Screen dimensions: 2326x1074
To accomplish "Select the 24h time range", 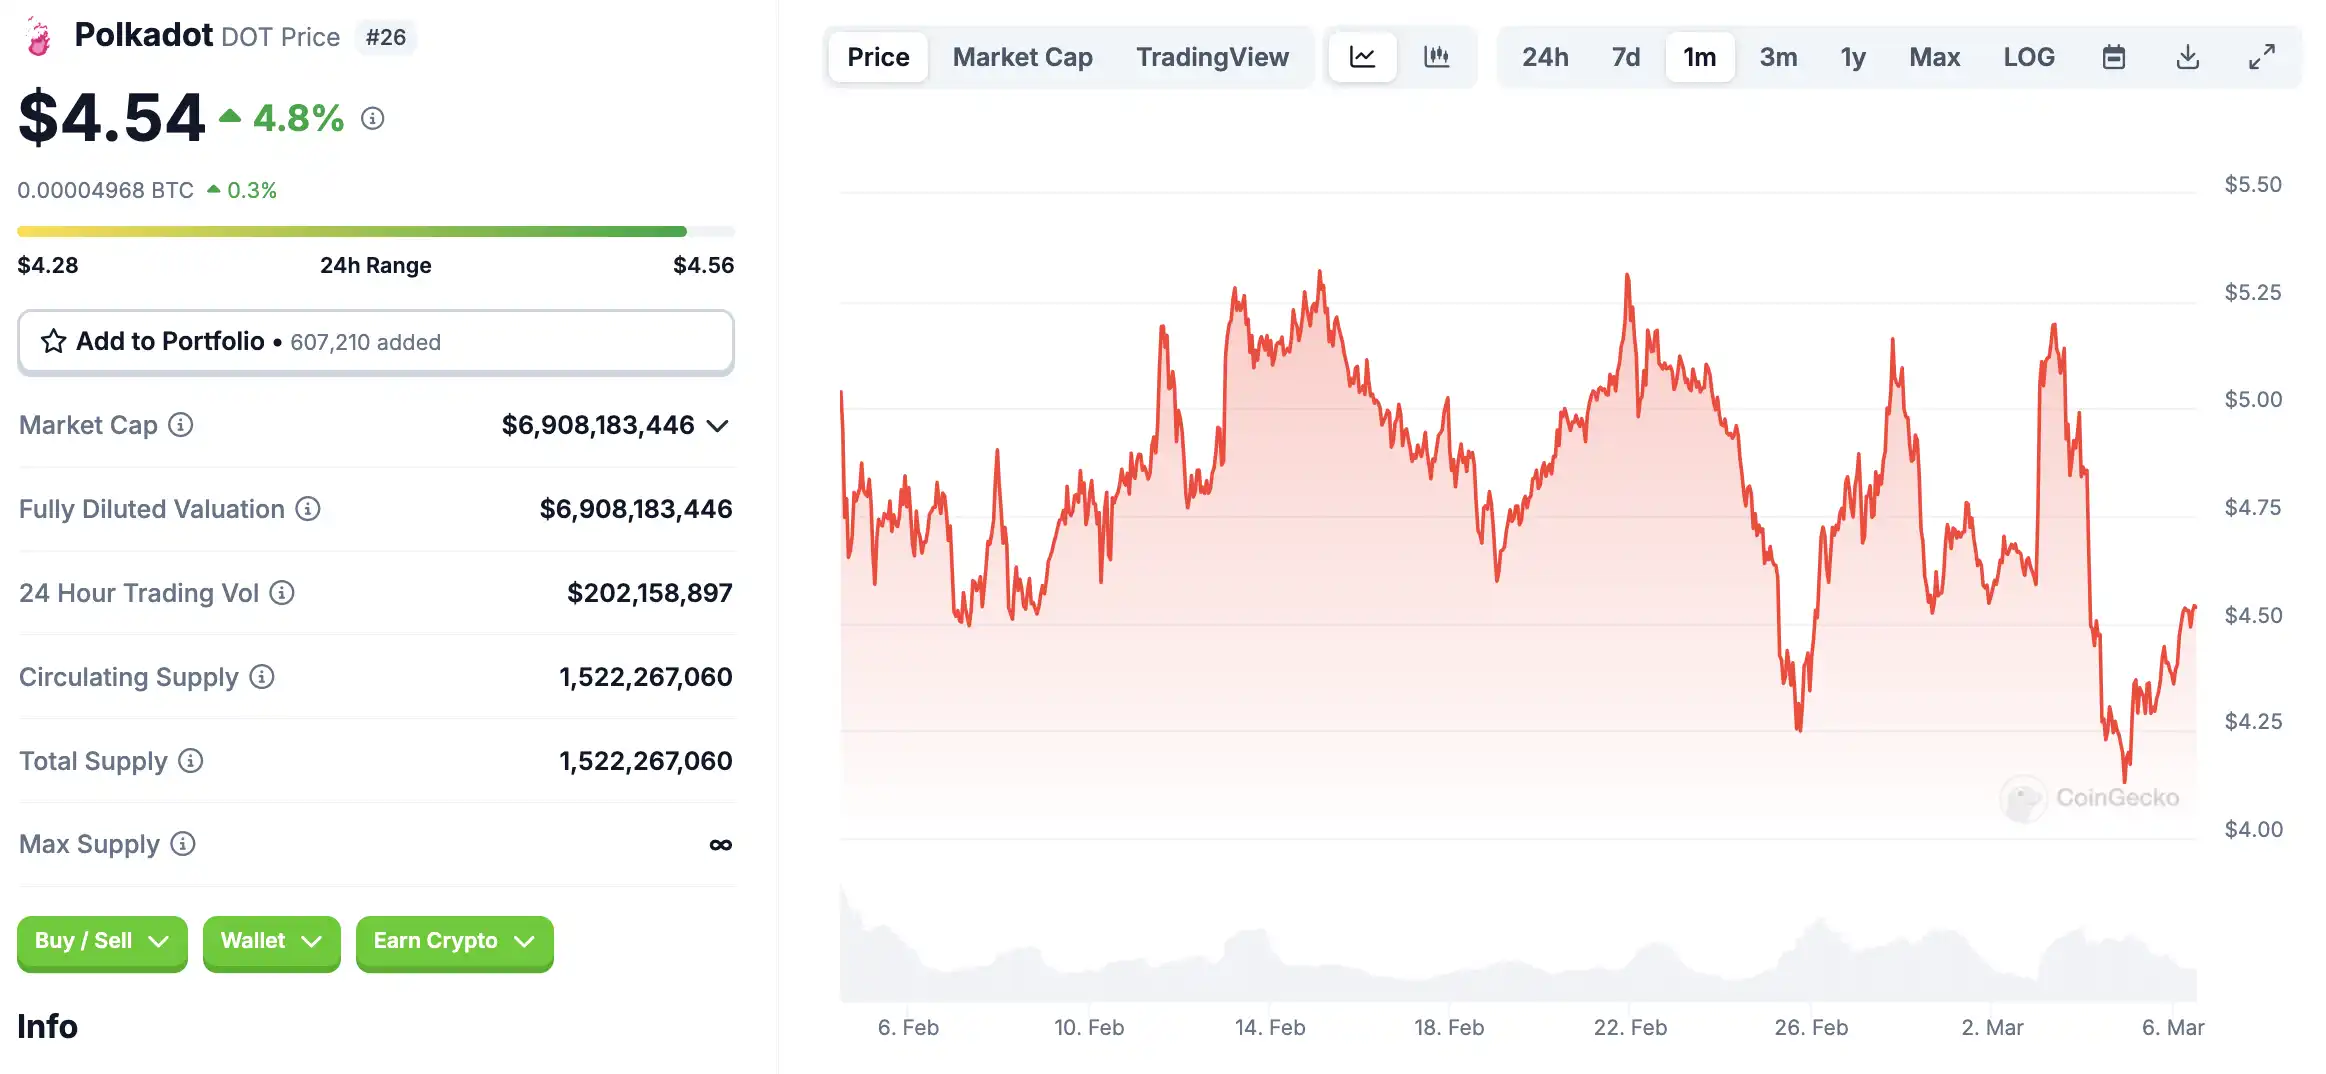I will 1544,57.
